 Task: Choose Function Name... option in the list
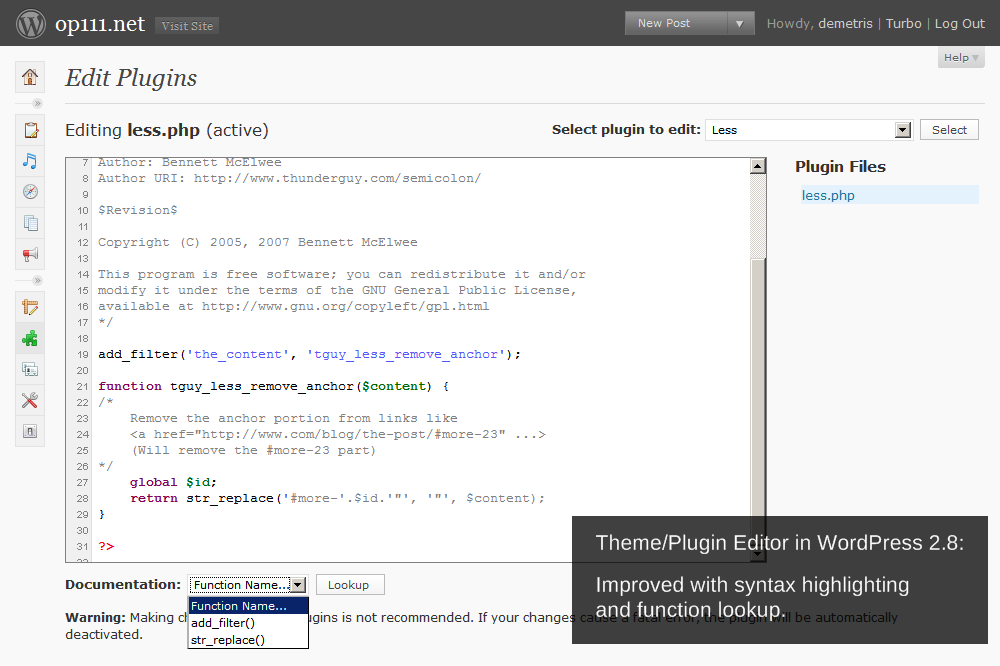coord(247,606)
